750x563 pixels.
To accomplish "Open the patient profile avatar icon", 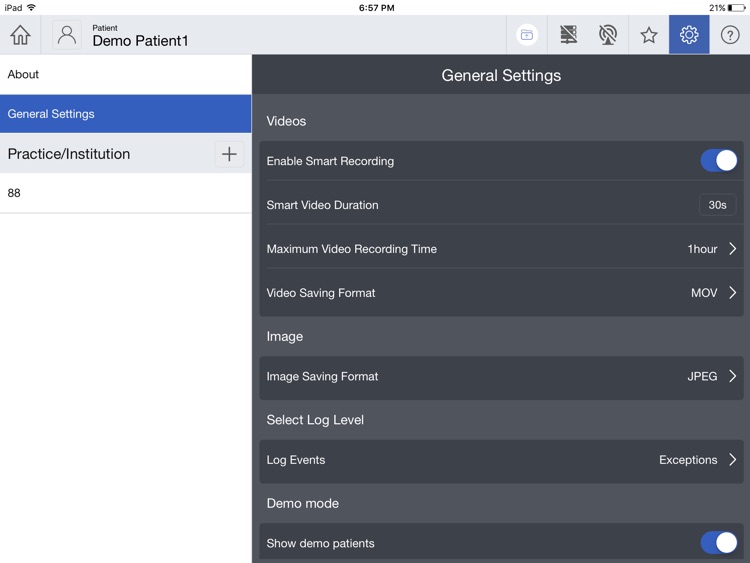I will click(x=66, y=35).
